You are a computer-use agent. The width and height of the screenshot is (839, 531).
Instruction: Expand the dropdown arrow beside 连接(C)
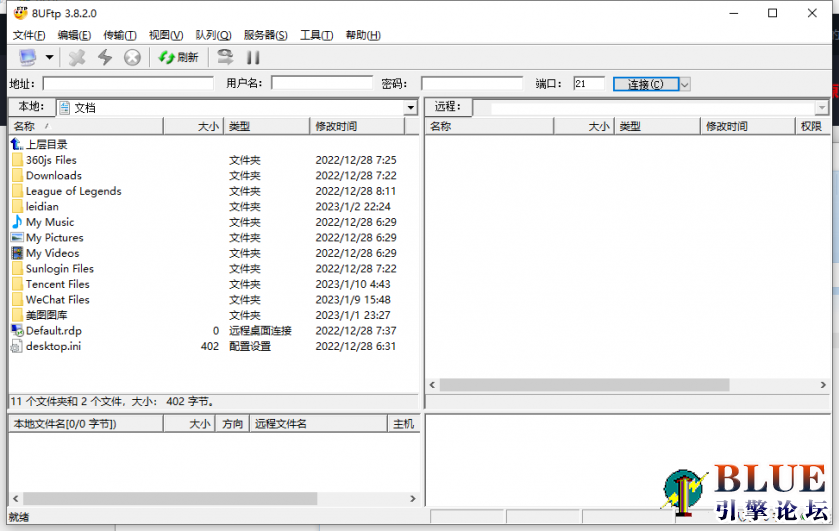[685, 84]
